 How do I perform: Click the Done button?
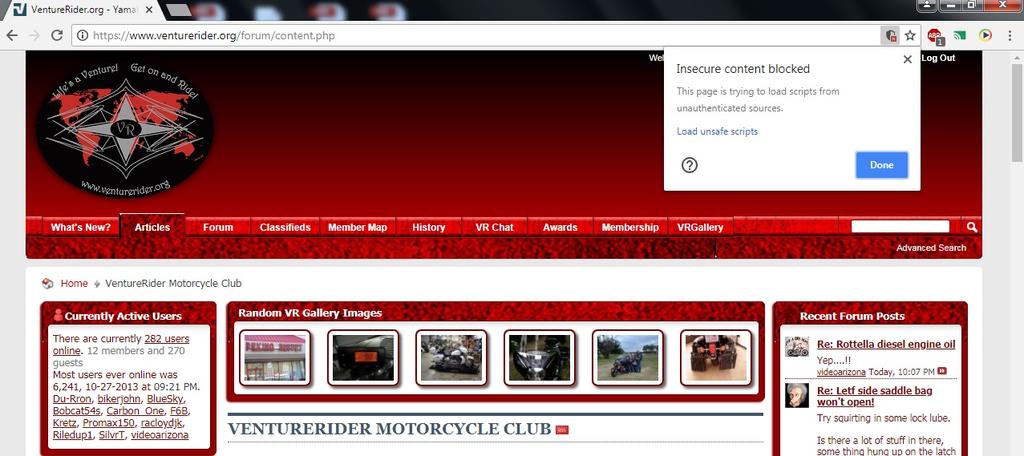point(882,165)
